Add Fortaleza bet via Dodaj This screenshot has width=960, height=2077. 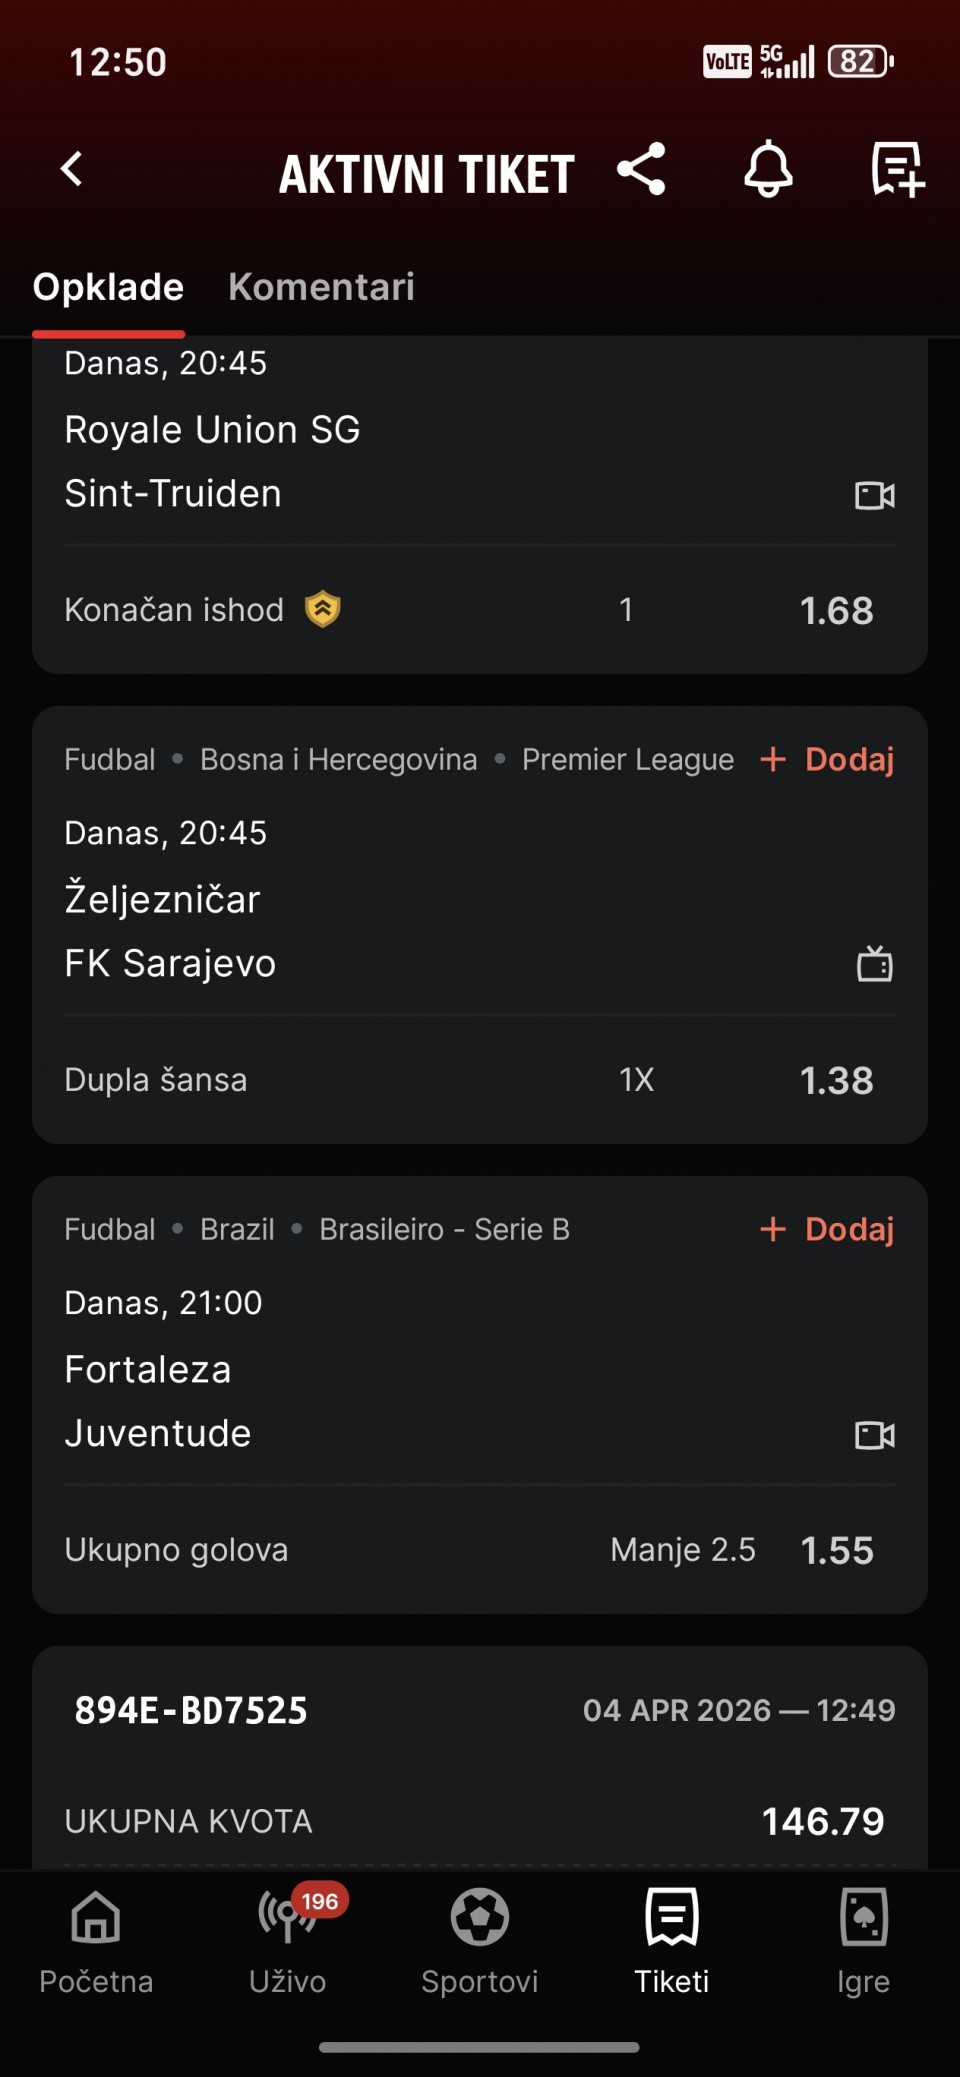pos(828,1229)
